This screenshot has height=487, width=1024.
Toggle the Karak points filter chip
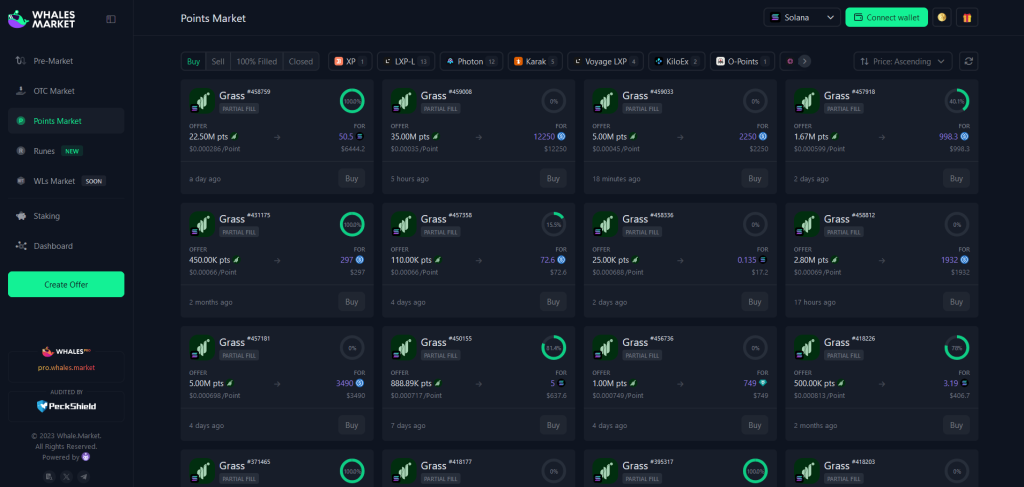pyautogui.click(x=535, y=61)
